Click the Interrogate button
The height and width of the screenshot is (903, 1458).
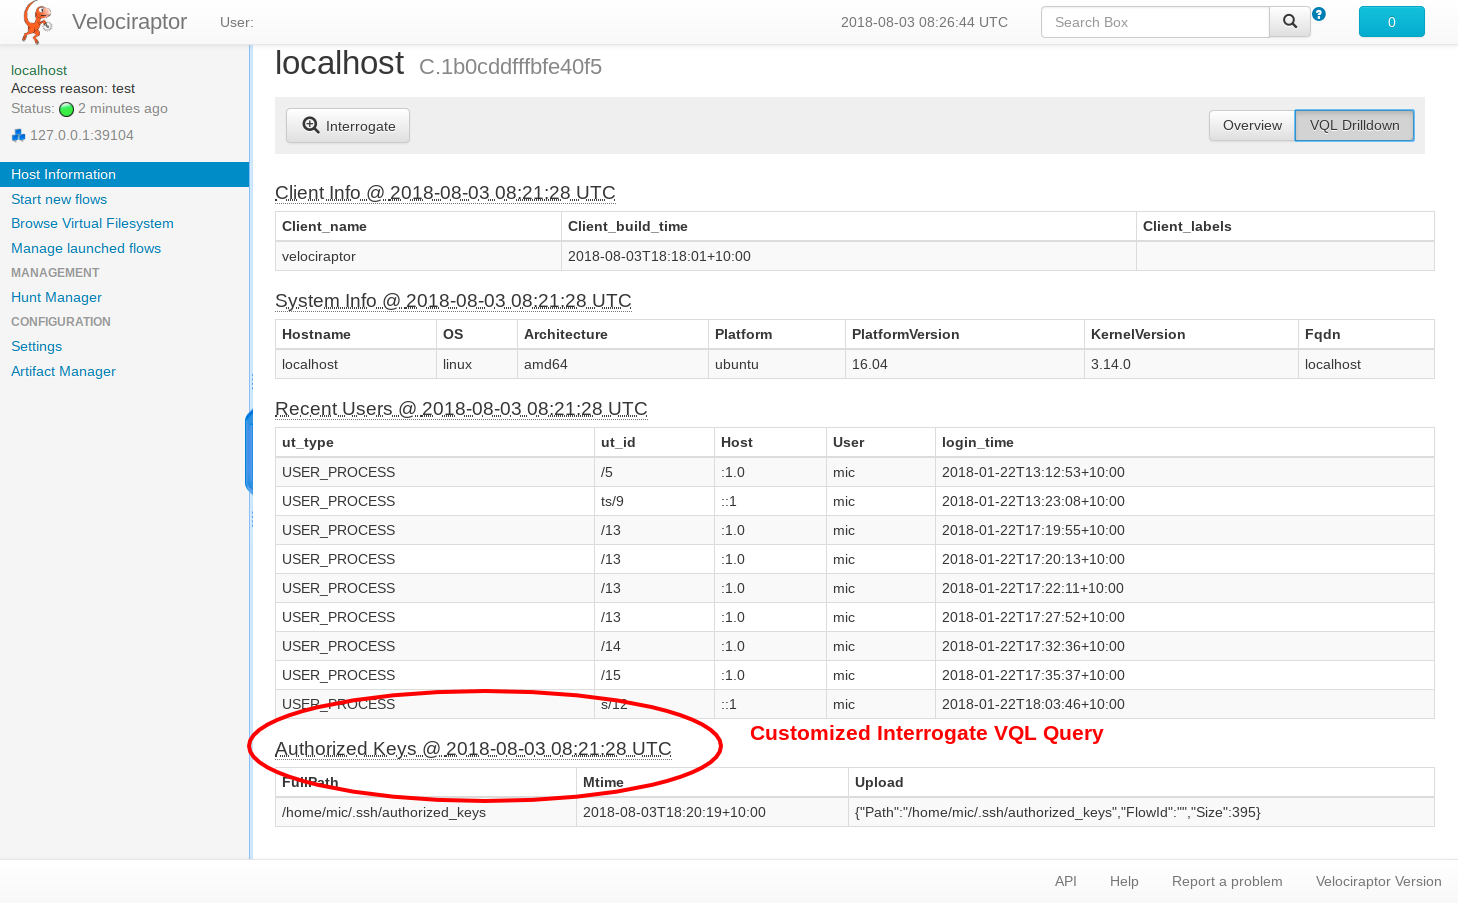[348, 126]
